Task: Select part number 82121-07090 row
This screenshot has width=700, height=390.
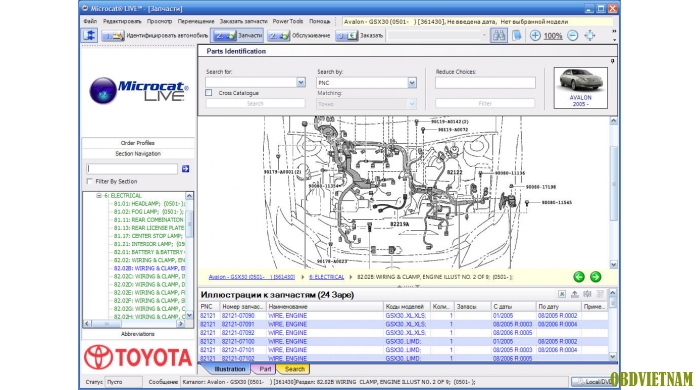Action: pos(404,315)
